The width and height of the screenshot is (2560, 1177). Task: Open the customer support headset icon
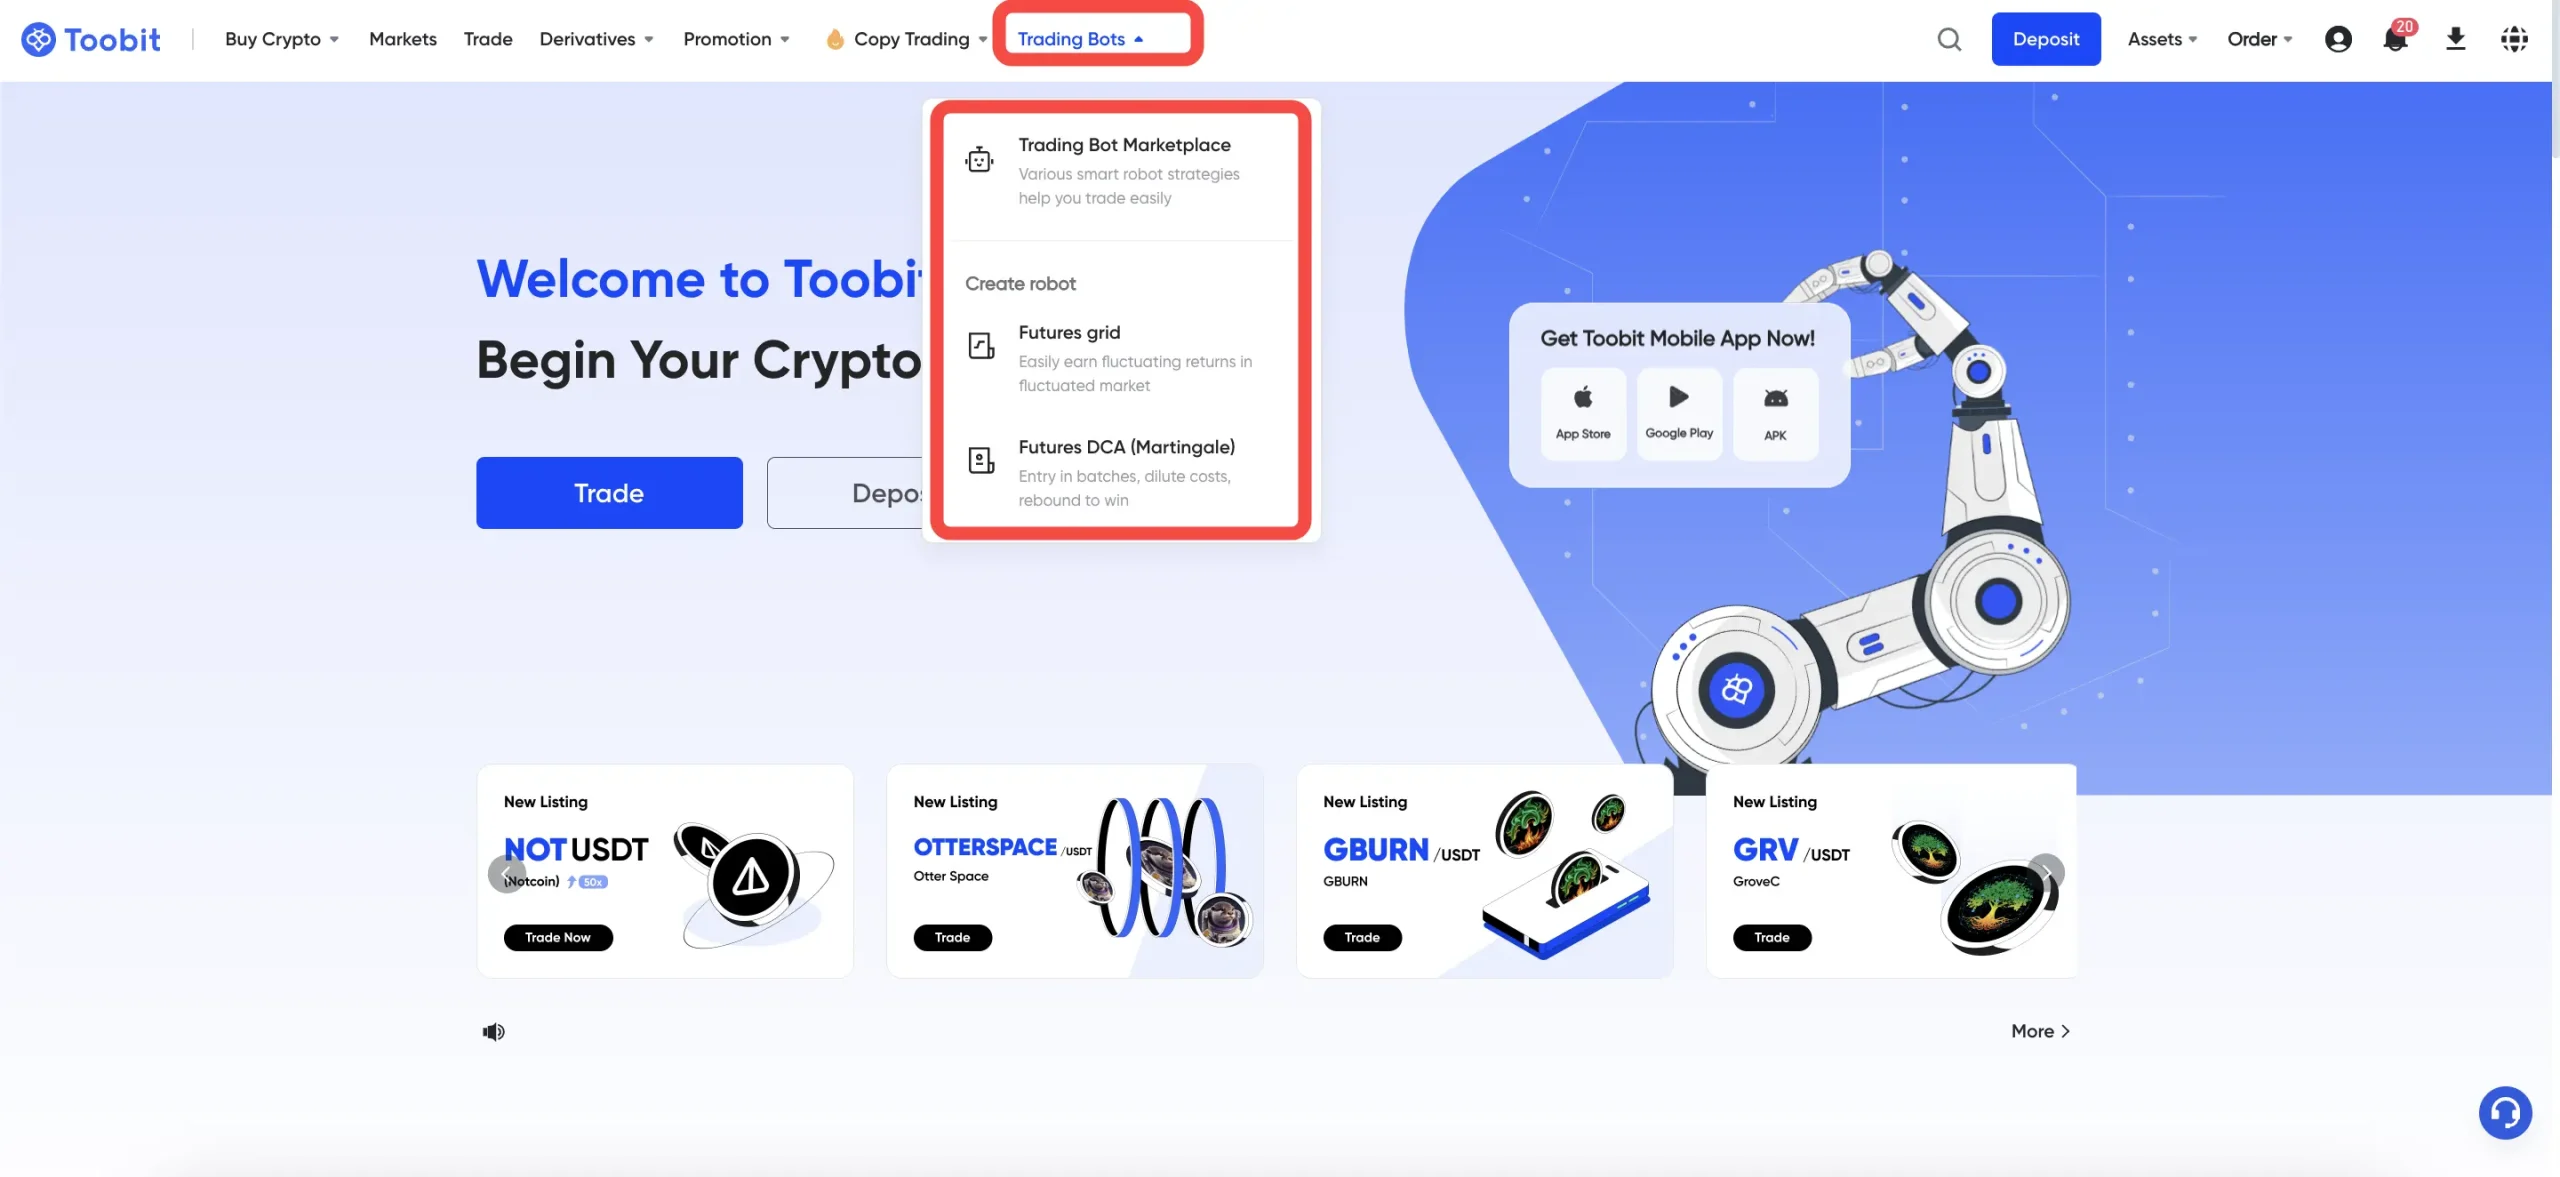pyautogui.click(x=2505, y=1112)
